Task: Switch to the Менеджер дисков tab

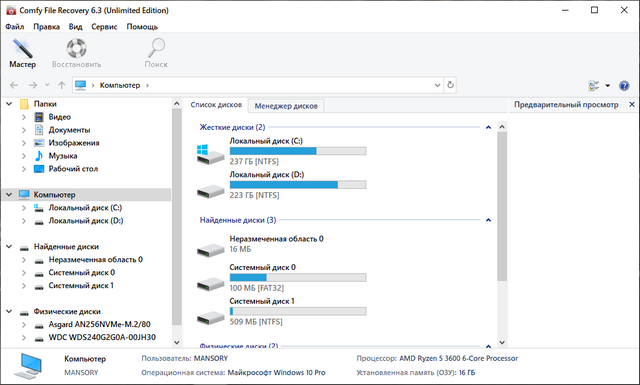Action: click(x=286, y=106)
